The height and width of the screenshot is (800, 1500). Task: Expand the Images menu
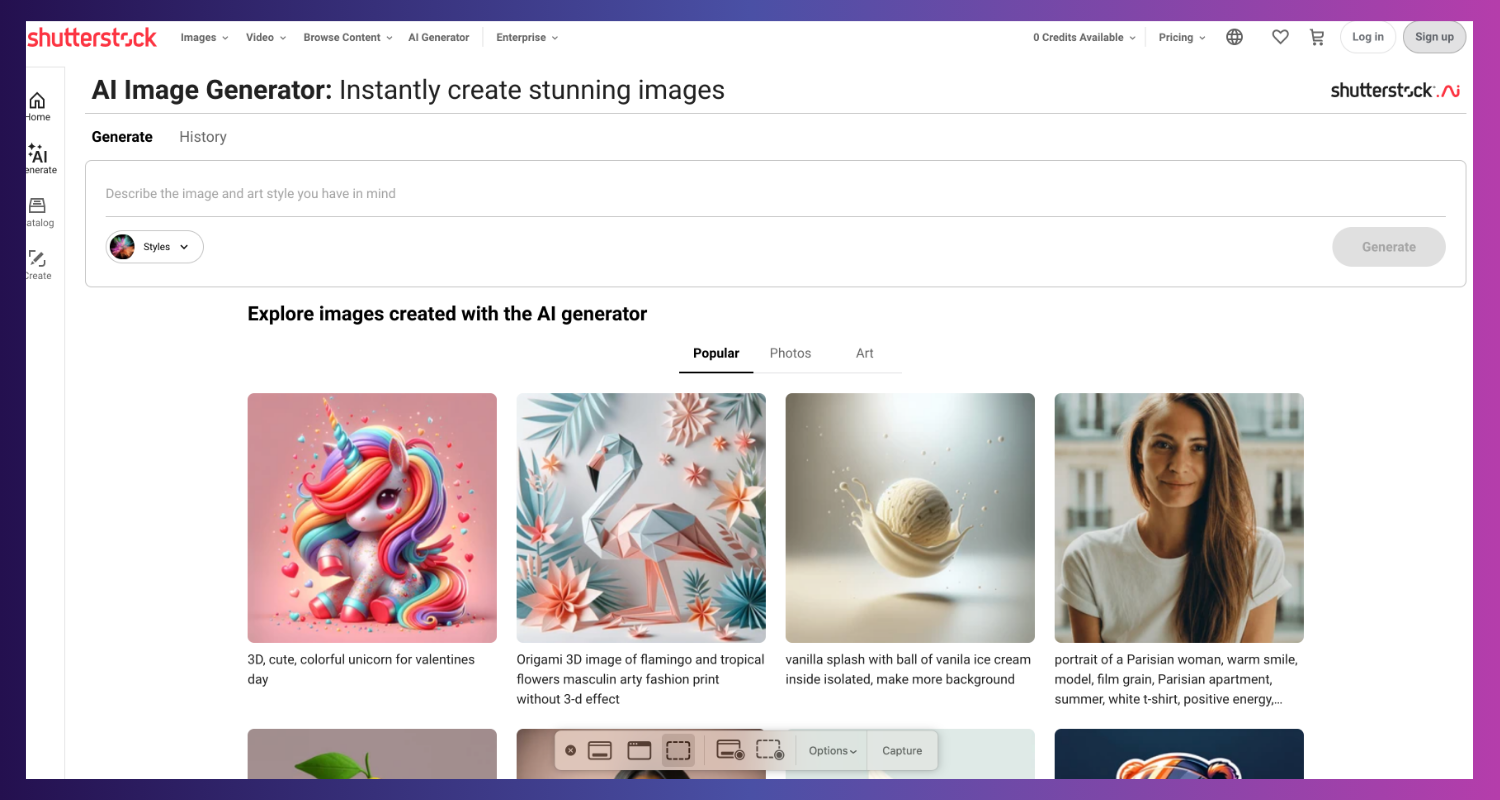coord(204,38)
